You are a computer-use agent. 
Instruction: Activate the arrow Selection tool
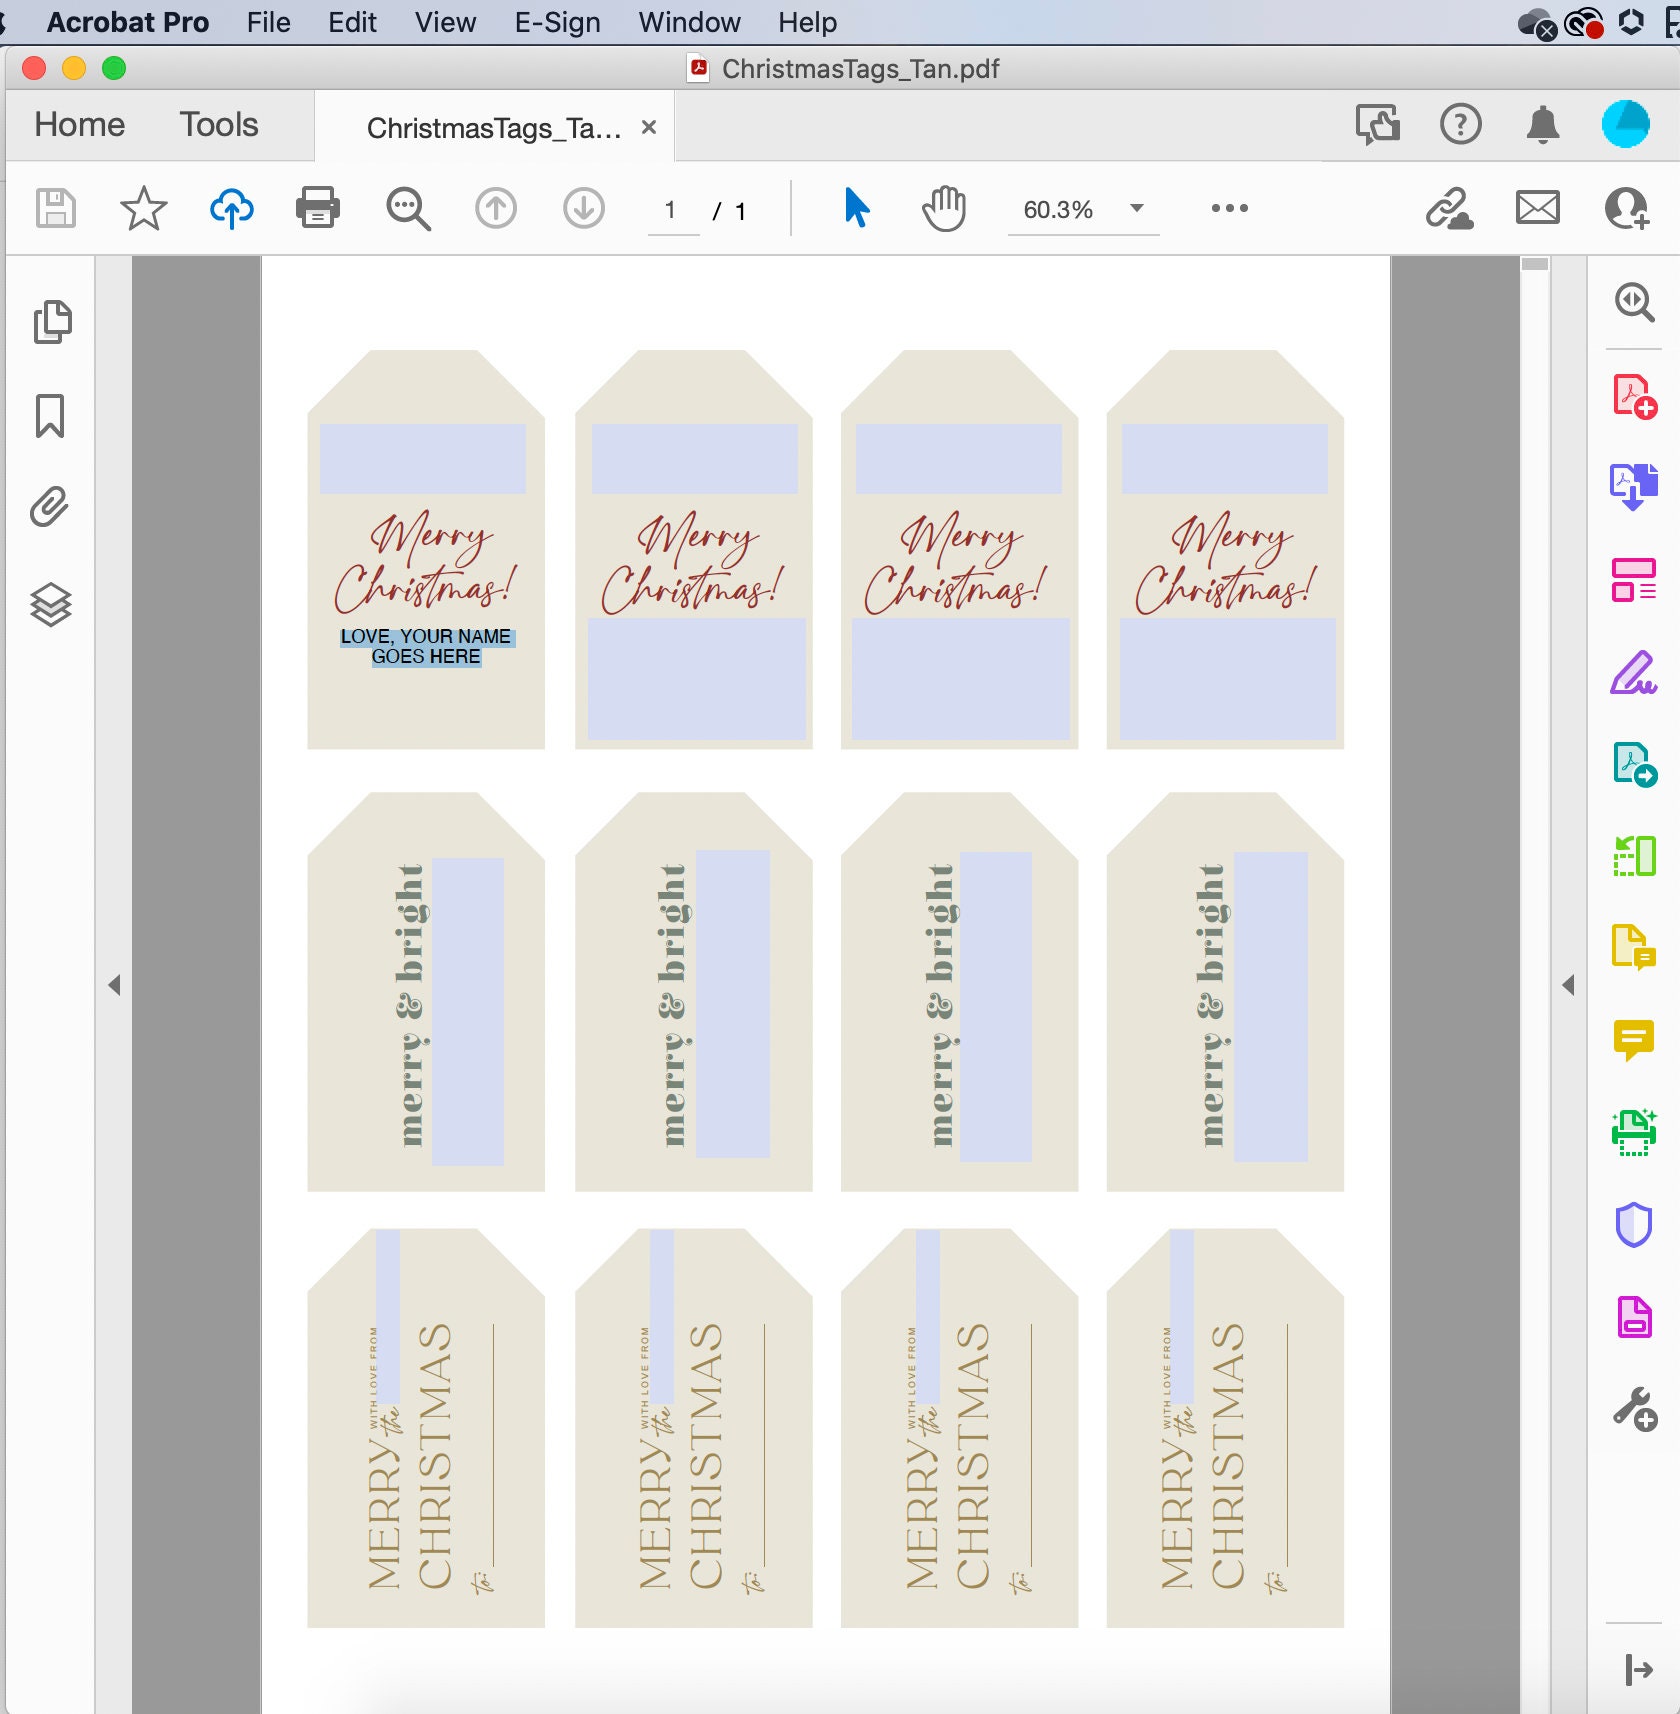pyautogui.click(x=857, y=208)
